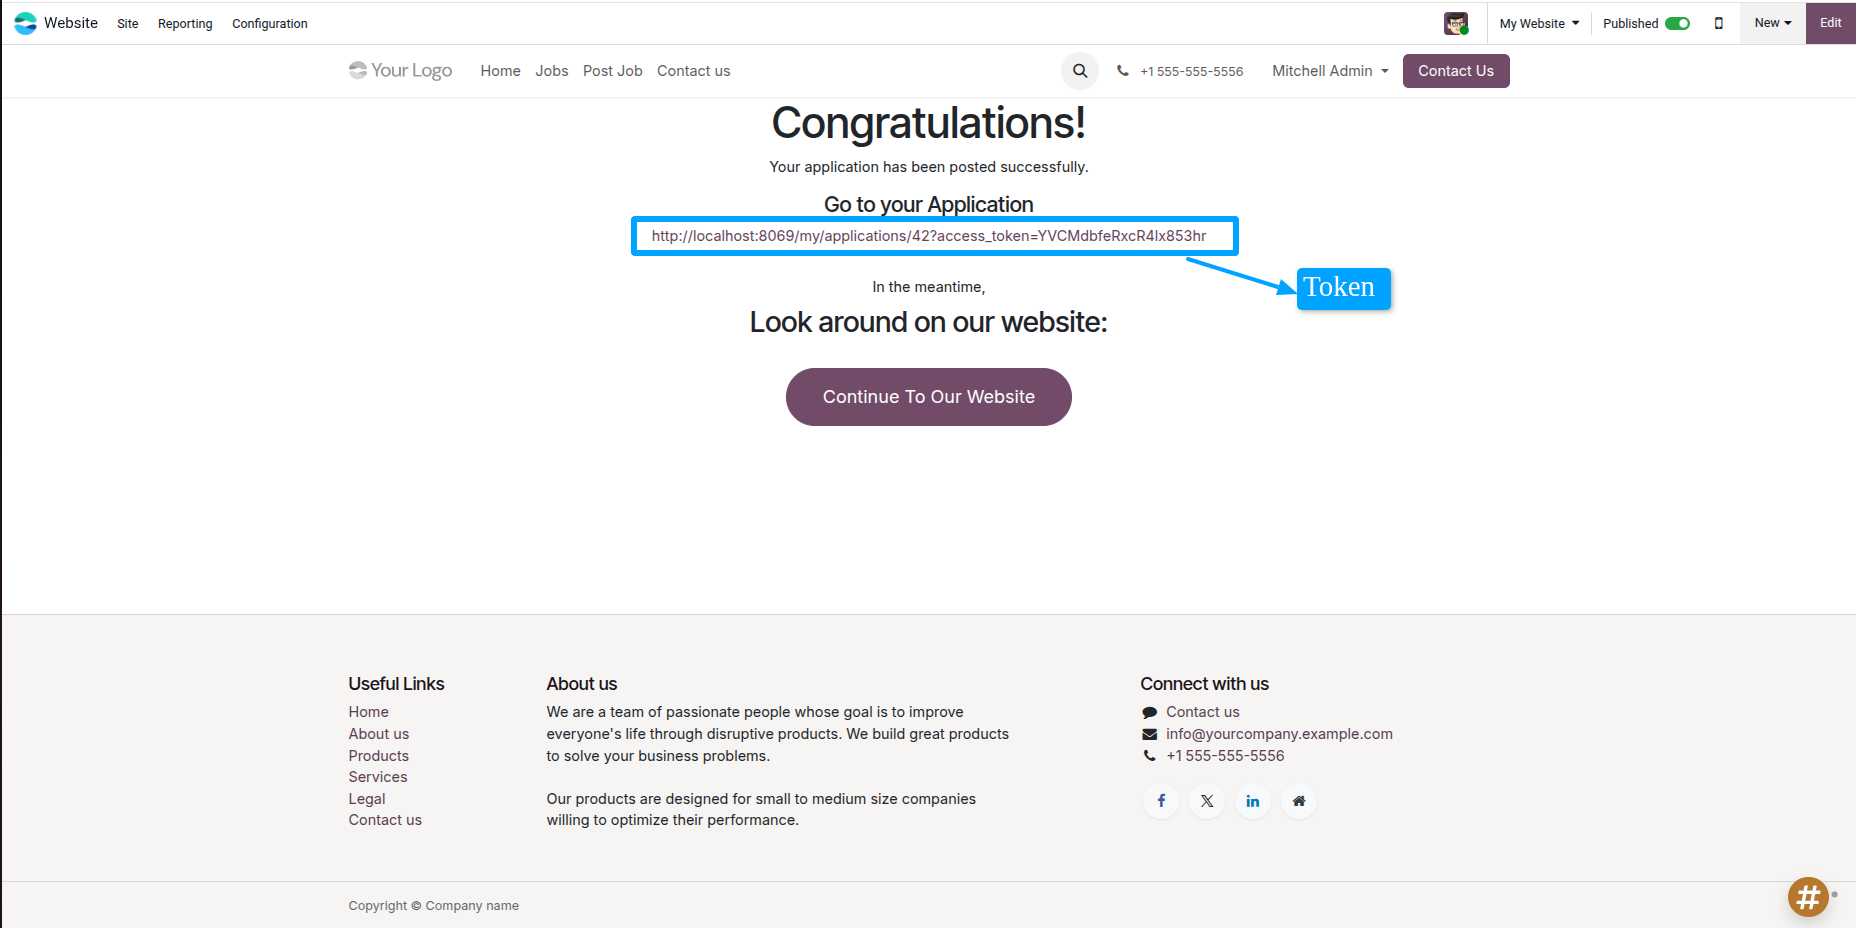Open the New content dropdown
The height and width of the screenshot is (928, 1856).
pos(1773,23)
